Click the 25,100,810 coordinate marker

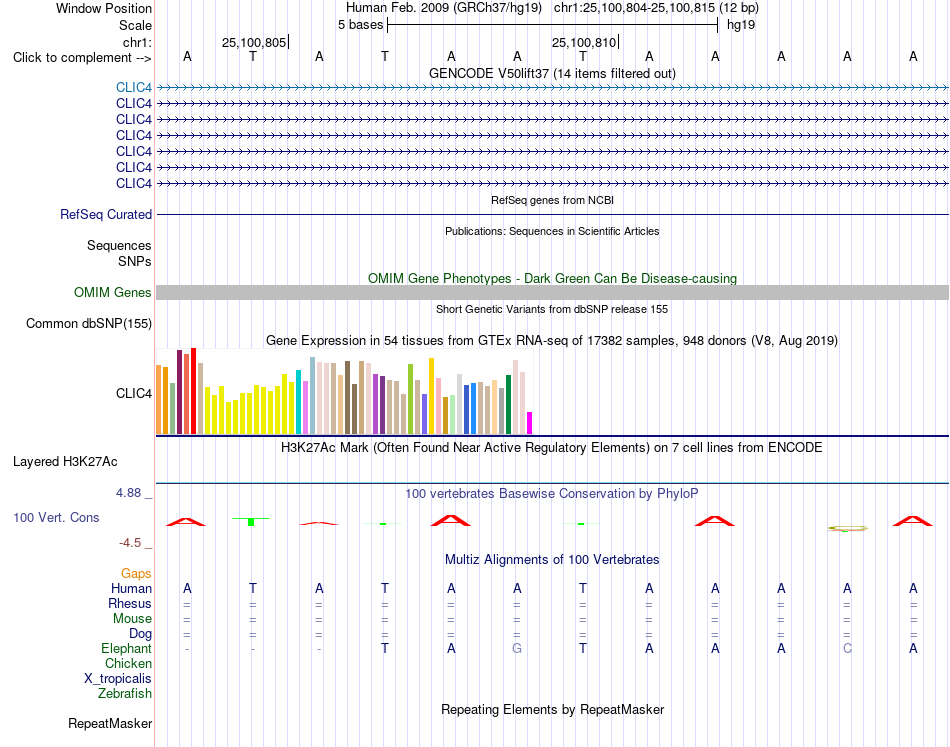coord(584,42)
